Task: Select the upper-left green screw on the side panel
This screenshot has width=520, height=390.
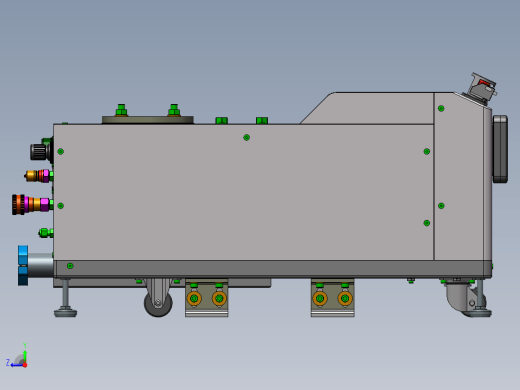Action: point(60,152)
